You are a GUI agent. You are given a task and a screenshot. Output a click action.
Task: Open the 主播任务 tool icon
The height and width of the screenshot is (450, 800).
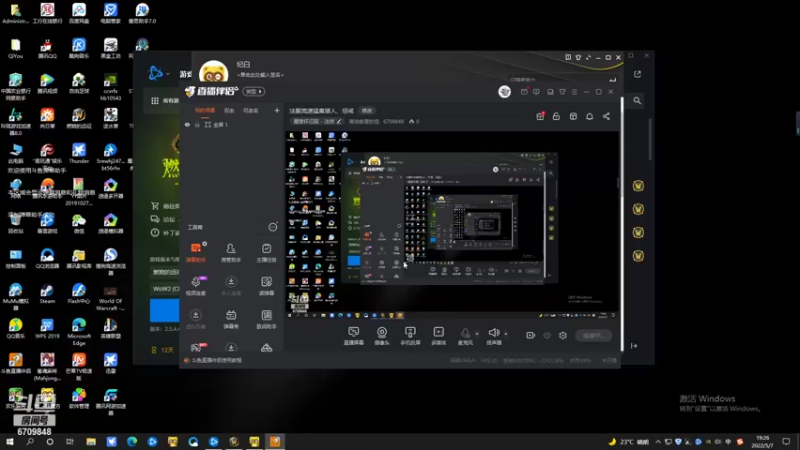pos(266,252)
